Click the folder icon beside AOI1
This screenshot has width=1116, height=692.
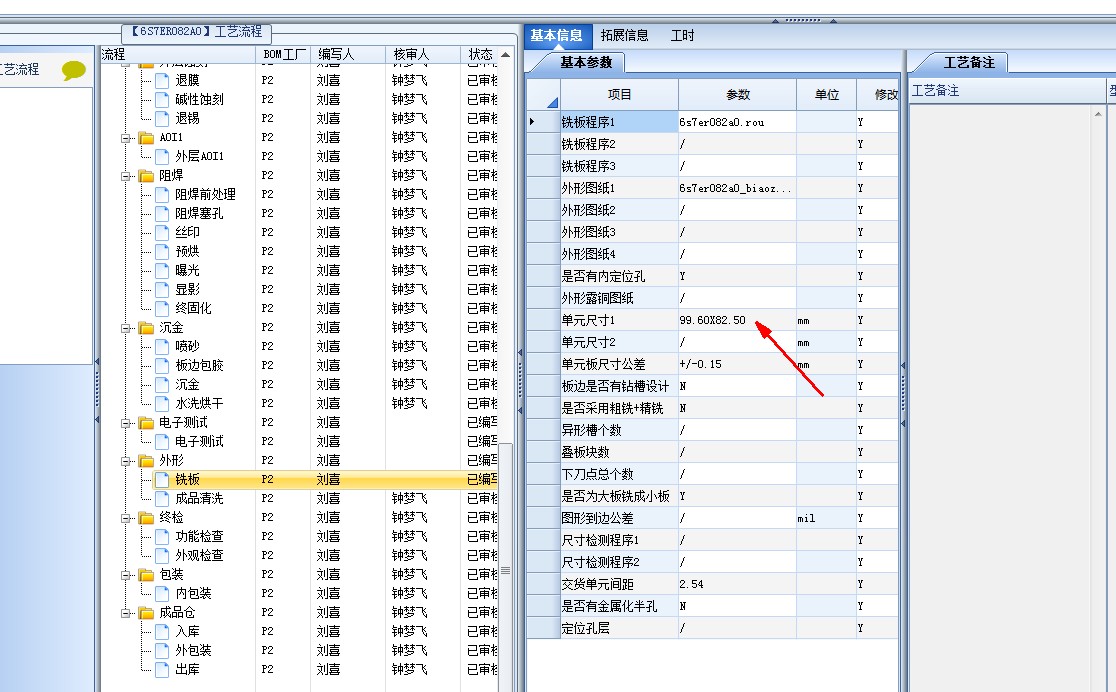146,137
